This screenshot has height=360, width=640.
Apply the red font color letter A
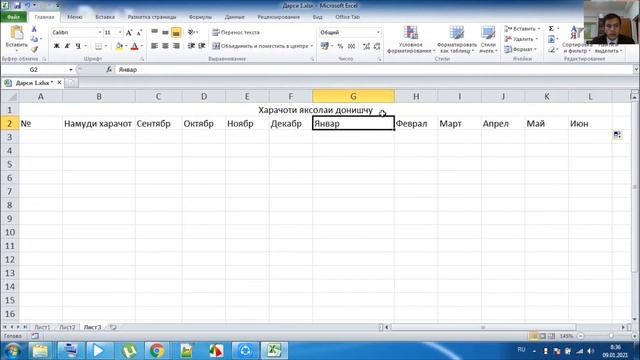pyautogui.click(x=134, y=46)
